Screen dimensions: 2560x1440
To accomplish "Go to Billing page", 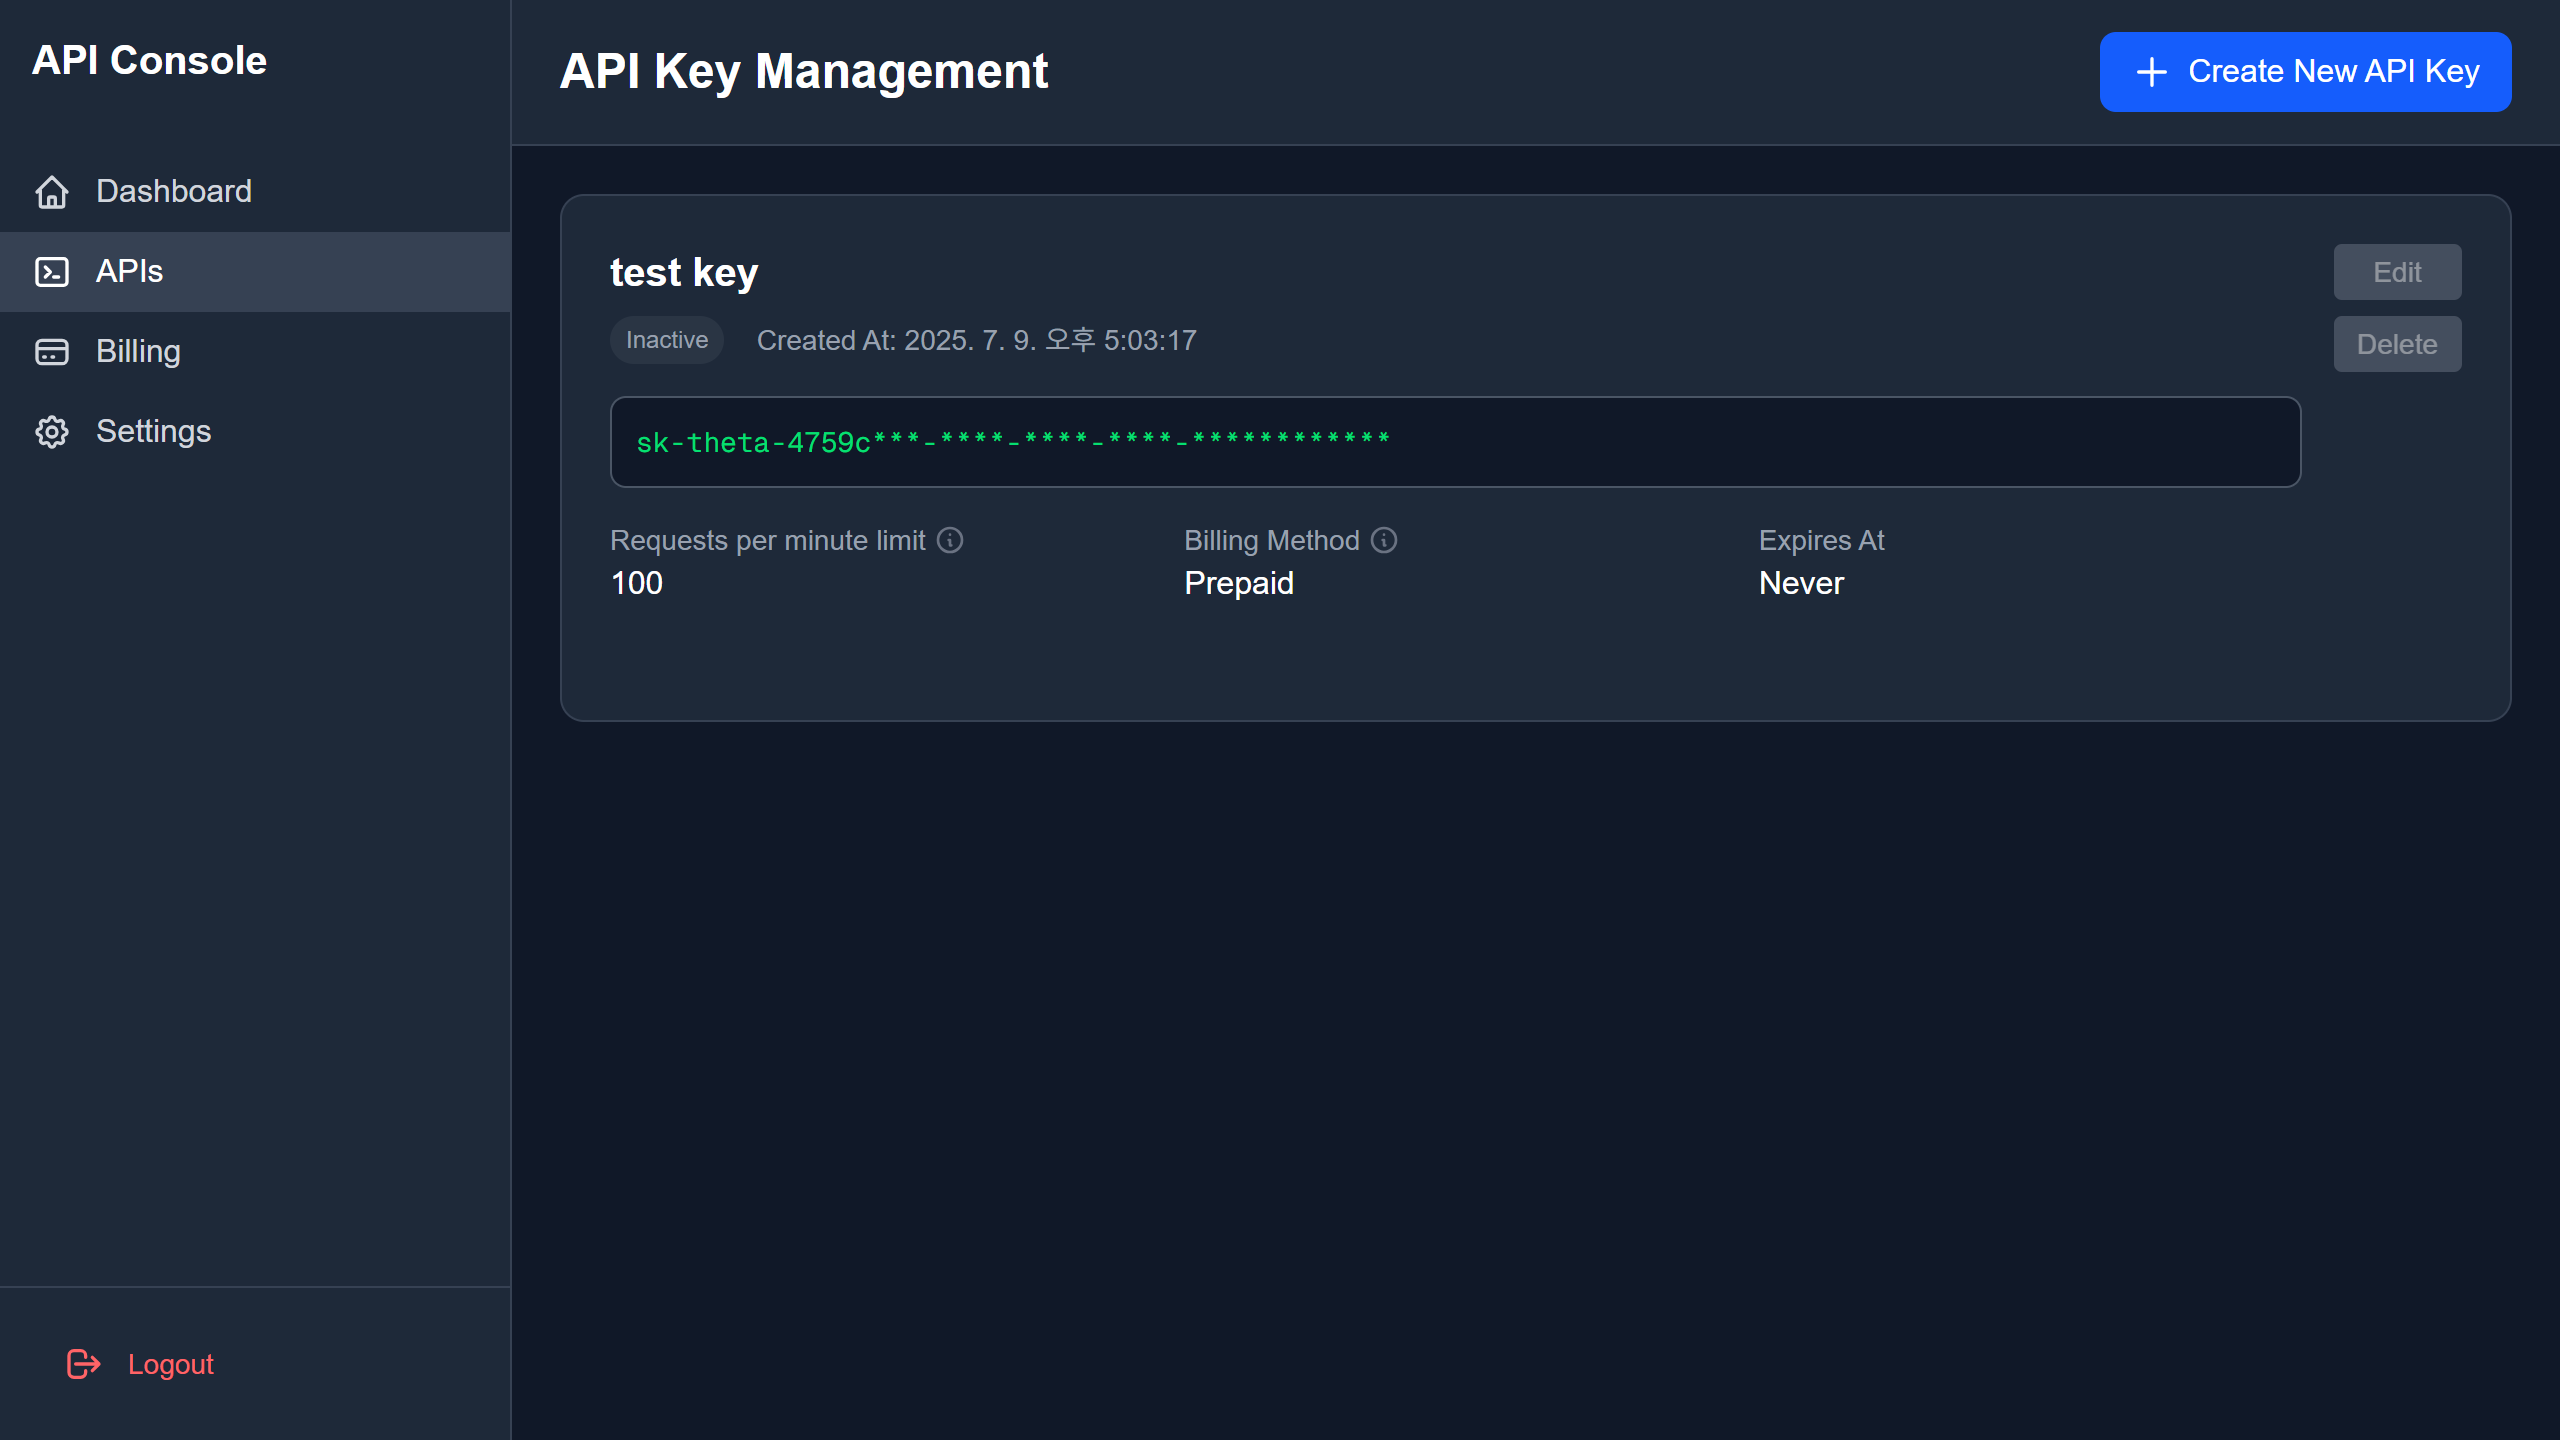I will 255,352.
